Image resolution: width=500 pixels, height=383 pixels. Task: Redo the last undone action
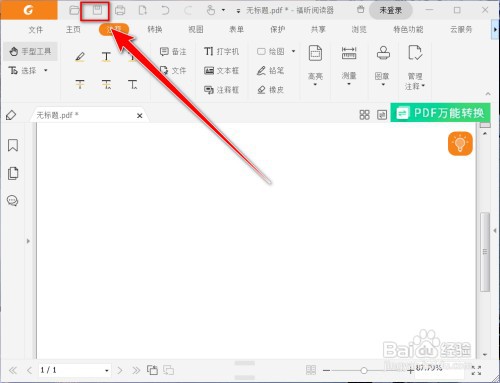[188, 10]
